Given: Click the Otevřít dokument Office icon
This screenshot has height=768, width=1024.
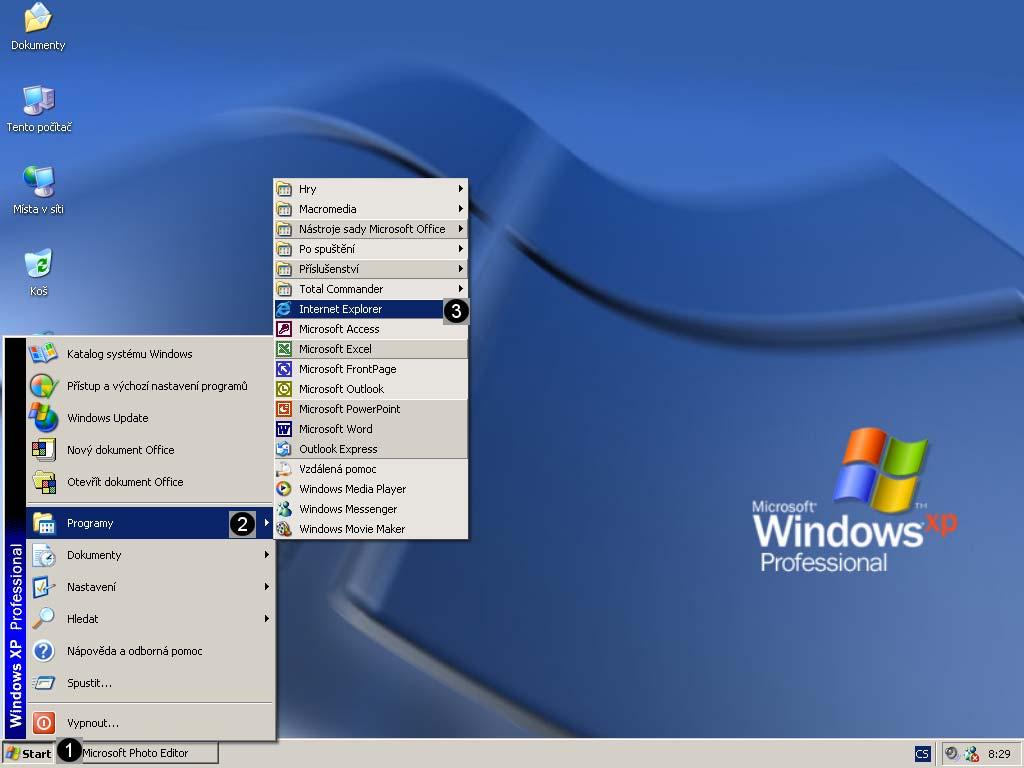Looking at the screenshot, I should click(43, 481).
